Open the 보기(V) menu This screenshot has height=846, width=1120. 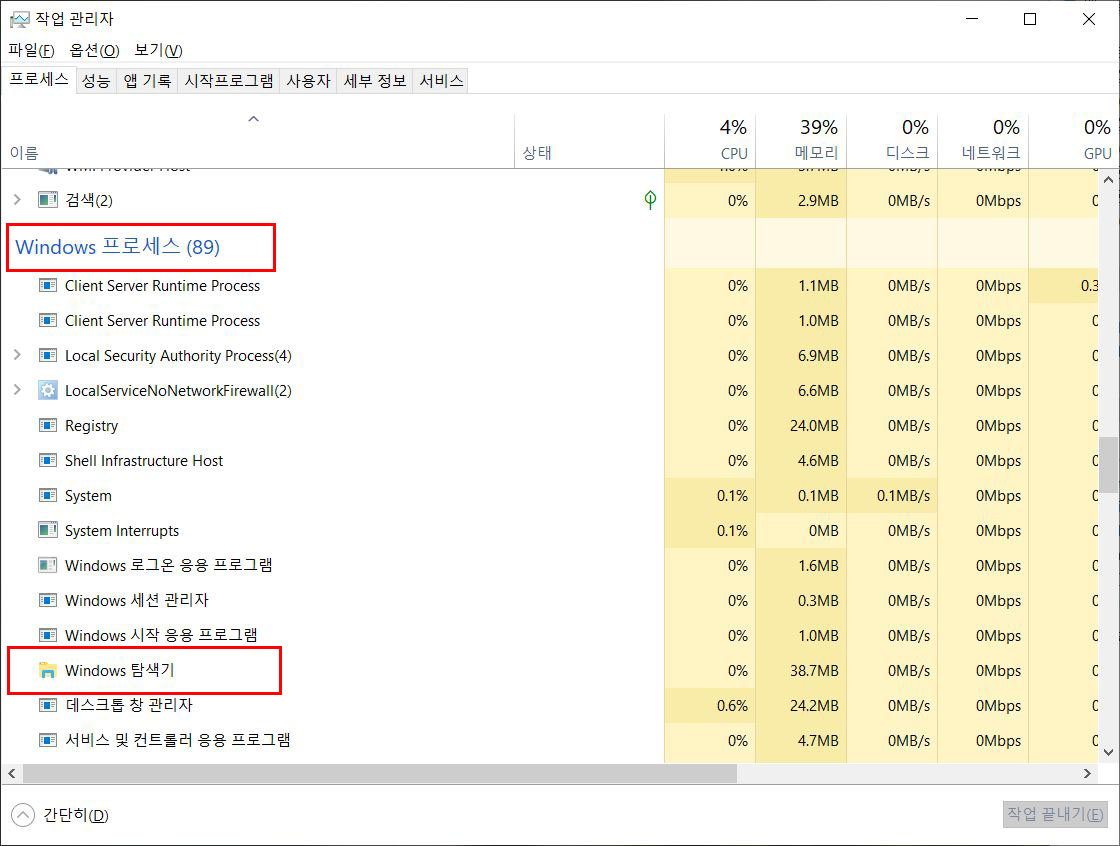pos(159,51)
